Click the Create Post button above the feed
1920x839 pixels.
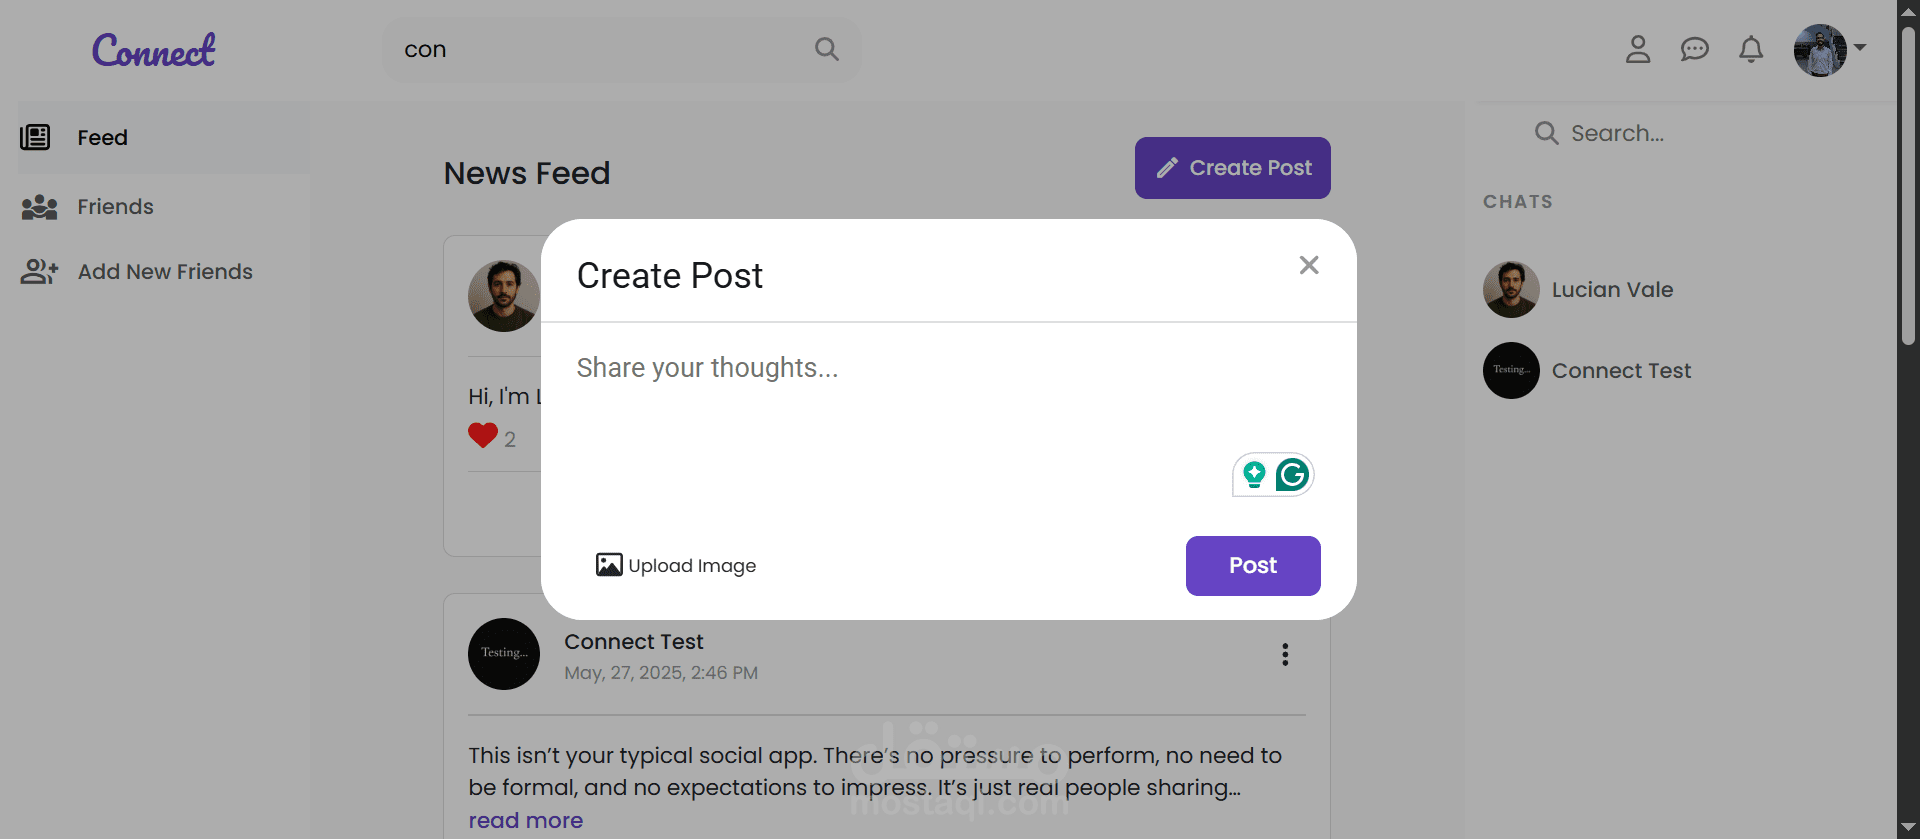point(1232,168)
